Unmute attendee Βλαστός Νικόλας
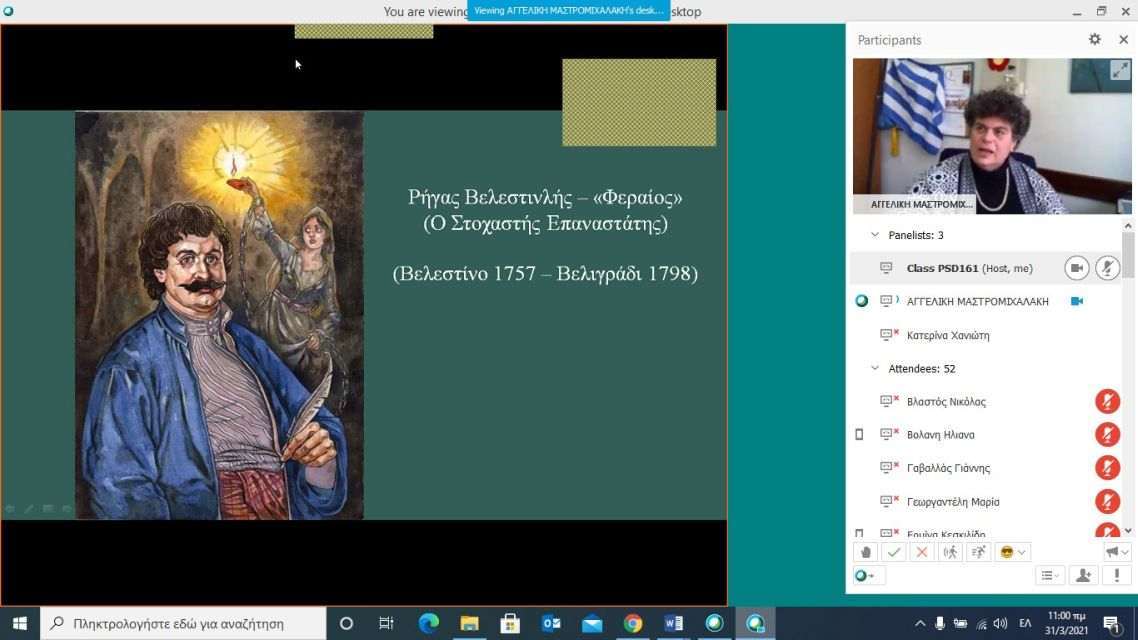Image resolution: width=1138 pixels, height=640 pixels. [x=1107, y=401]
